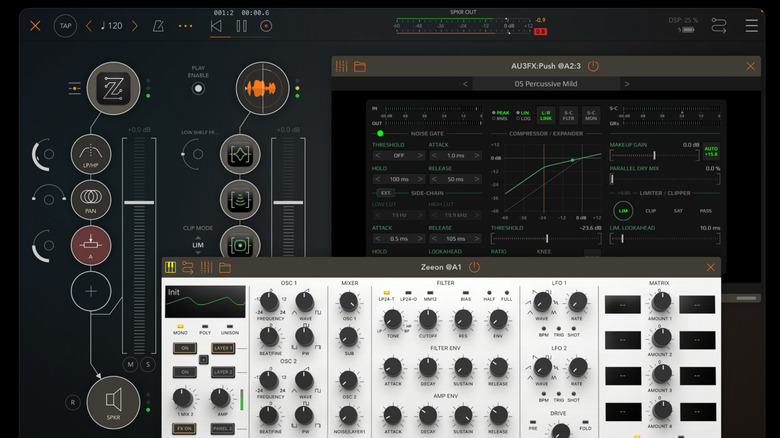Viewport: 780px width, 438px height.
Task: Select LOG mode in Push
Action: [523, 119]
